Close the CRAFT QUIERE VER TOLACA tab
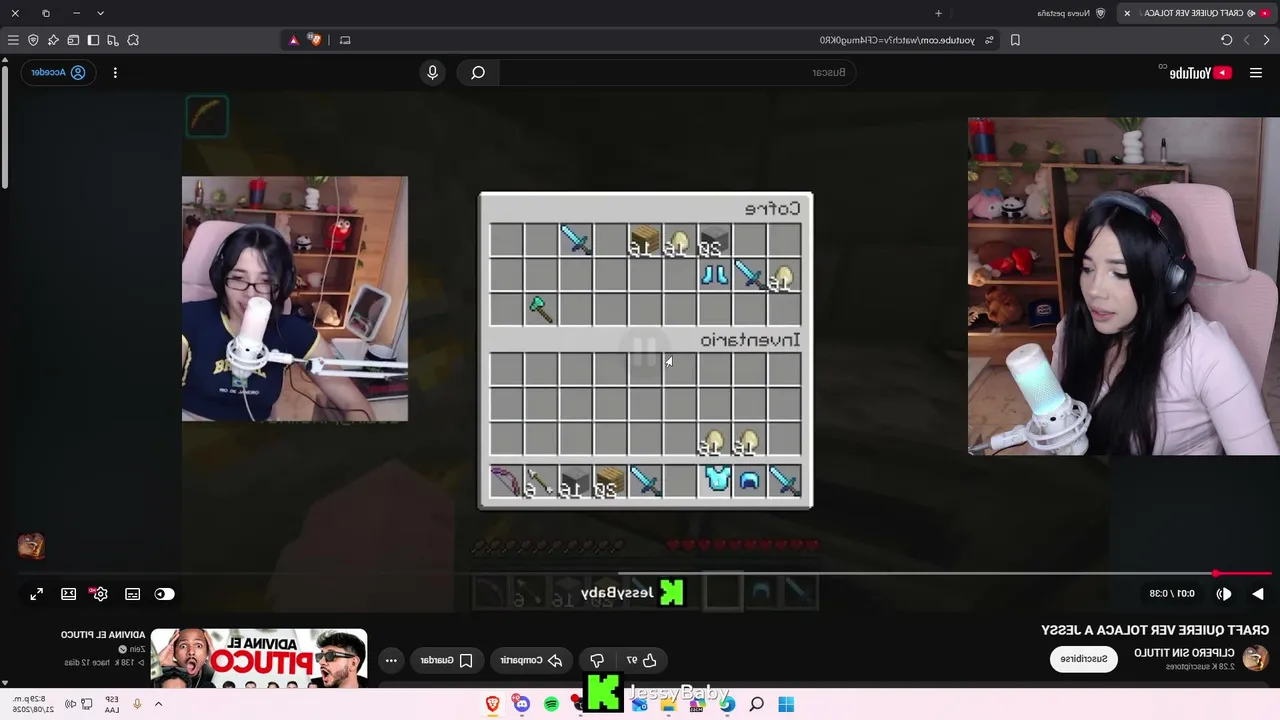1280x720 pixels. click(1127, 13)
